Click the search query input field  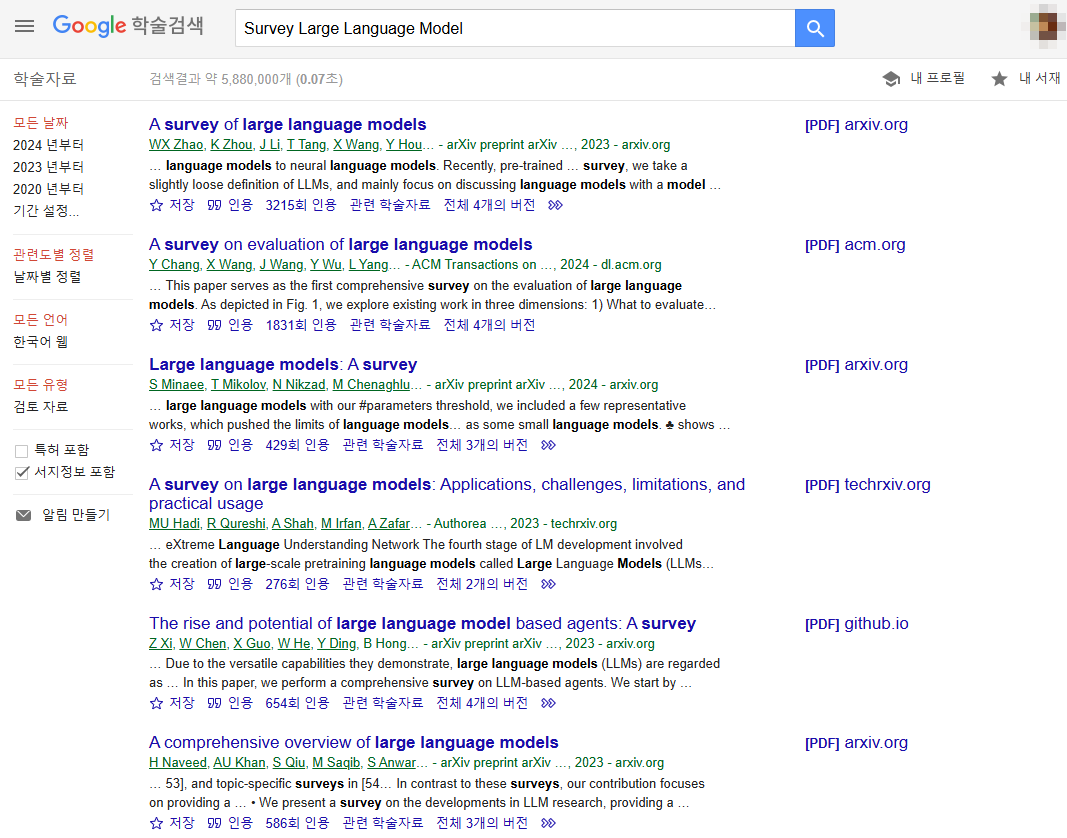tap(515, 28)
